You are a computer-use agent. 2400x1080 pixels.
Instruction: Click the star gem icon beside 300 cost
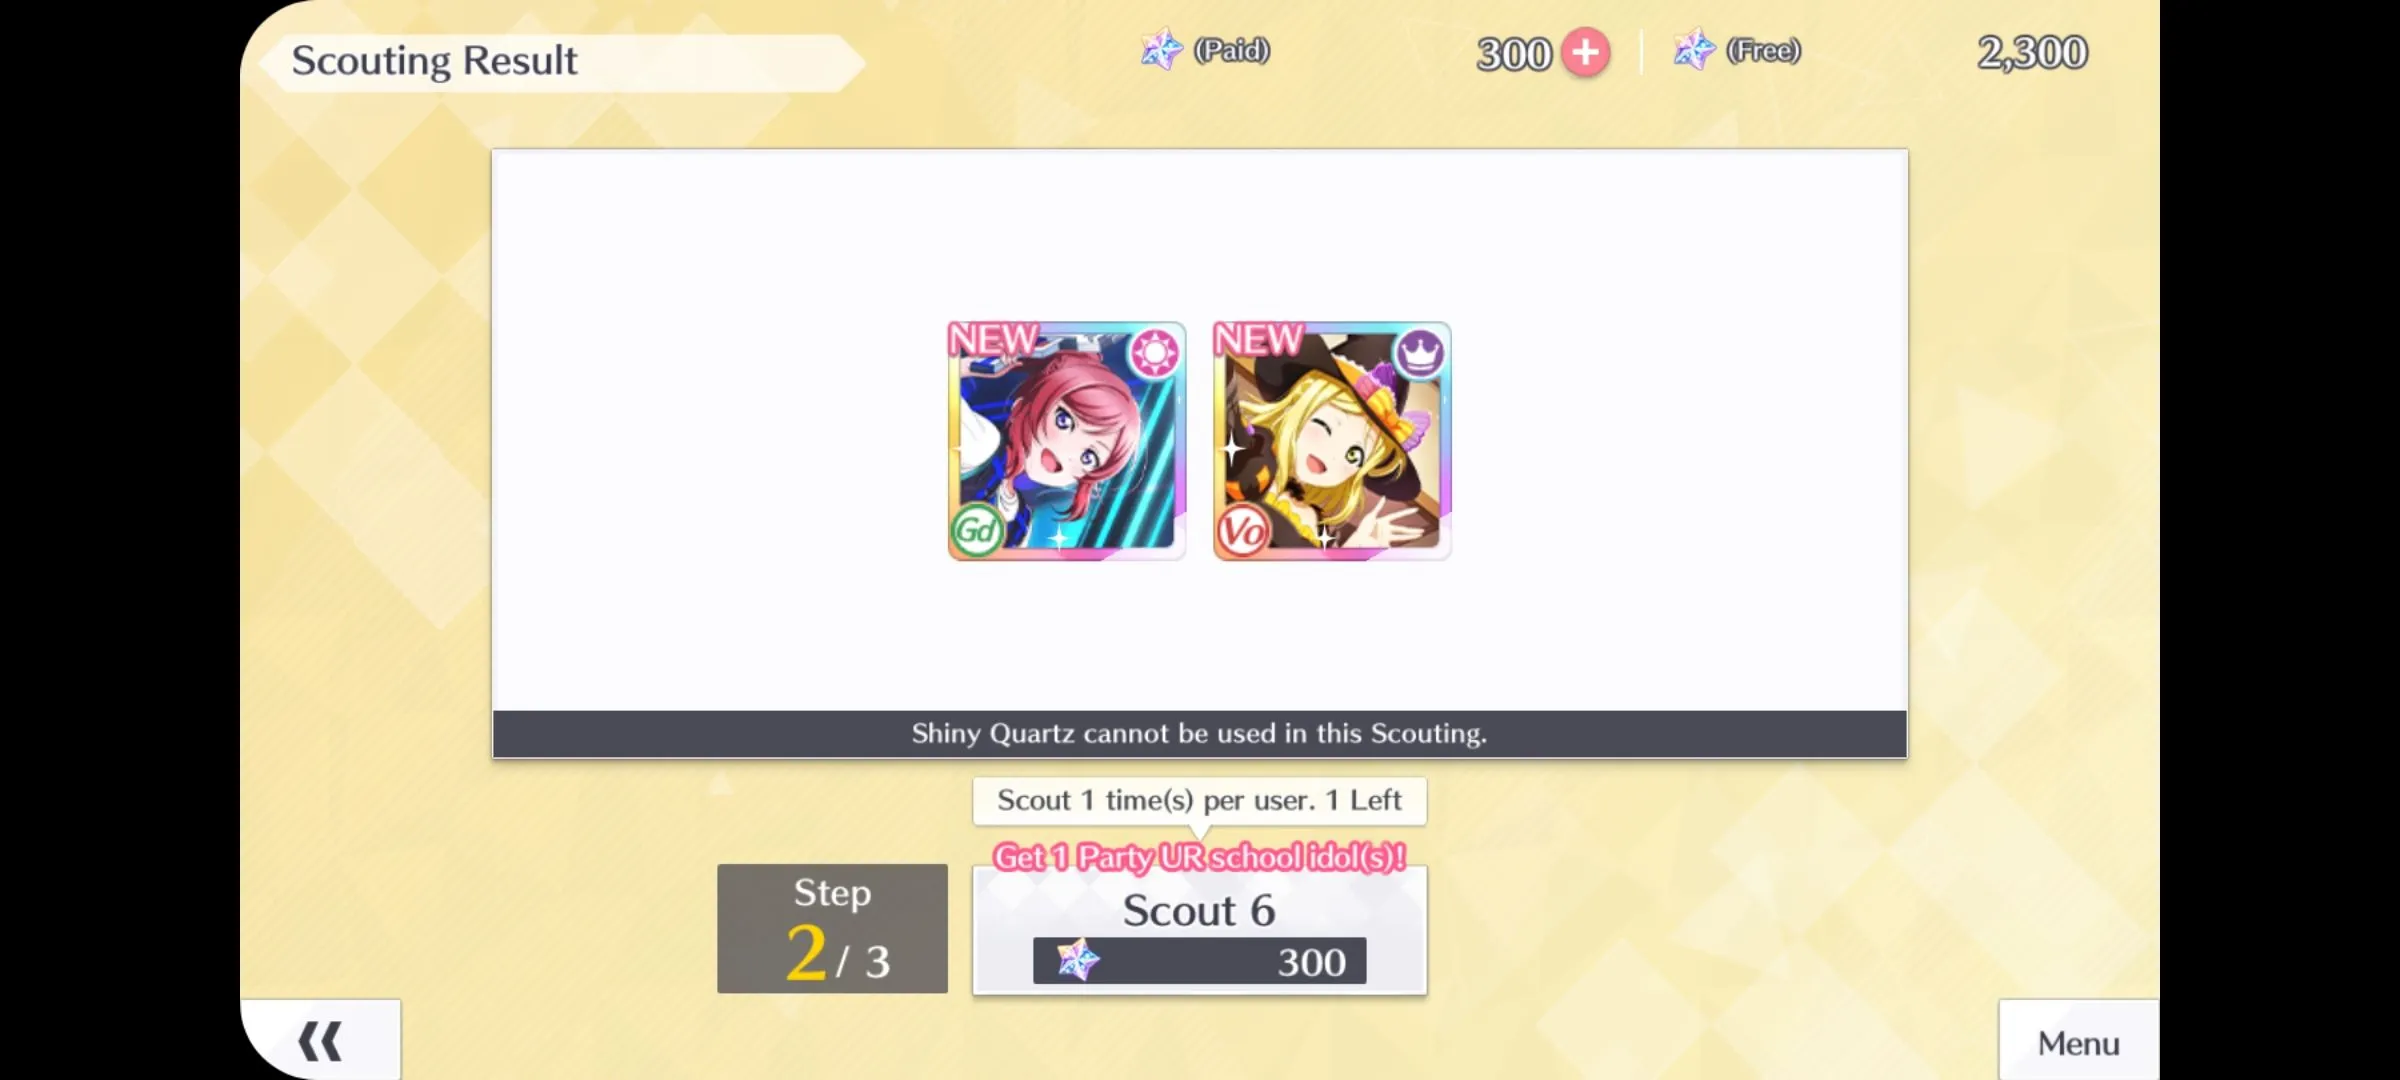pyautogui.click(x=1078, y=960)
